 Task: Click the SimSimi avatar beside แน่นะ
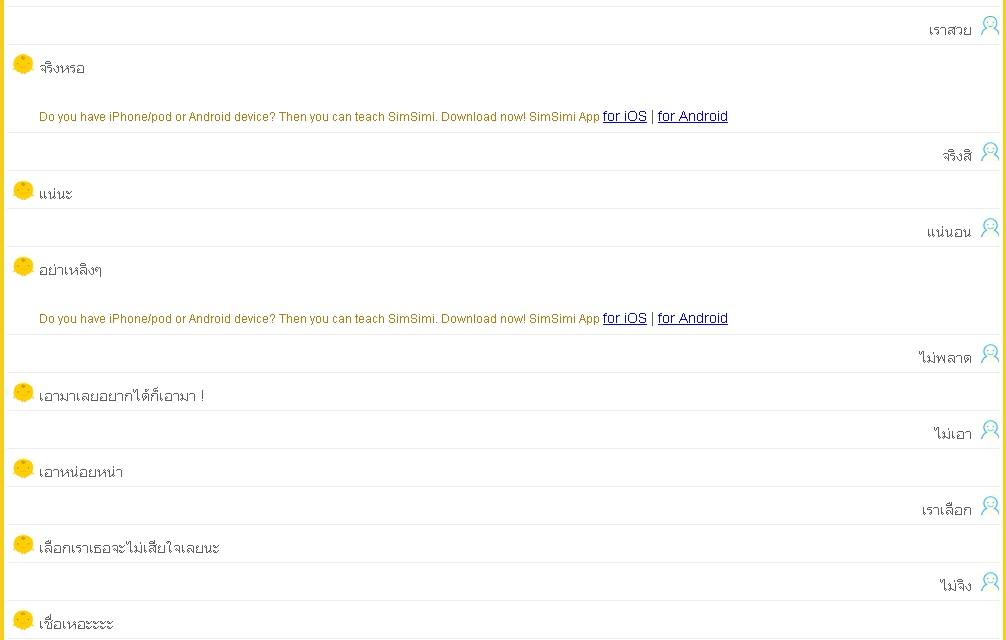23,190
